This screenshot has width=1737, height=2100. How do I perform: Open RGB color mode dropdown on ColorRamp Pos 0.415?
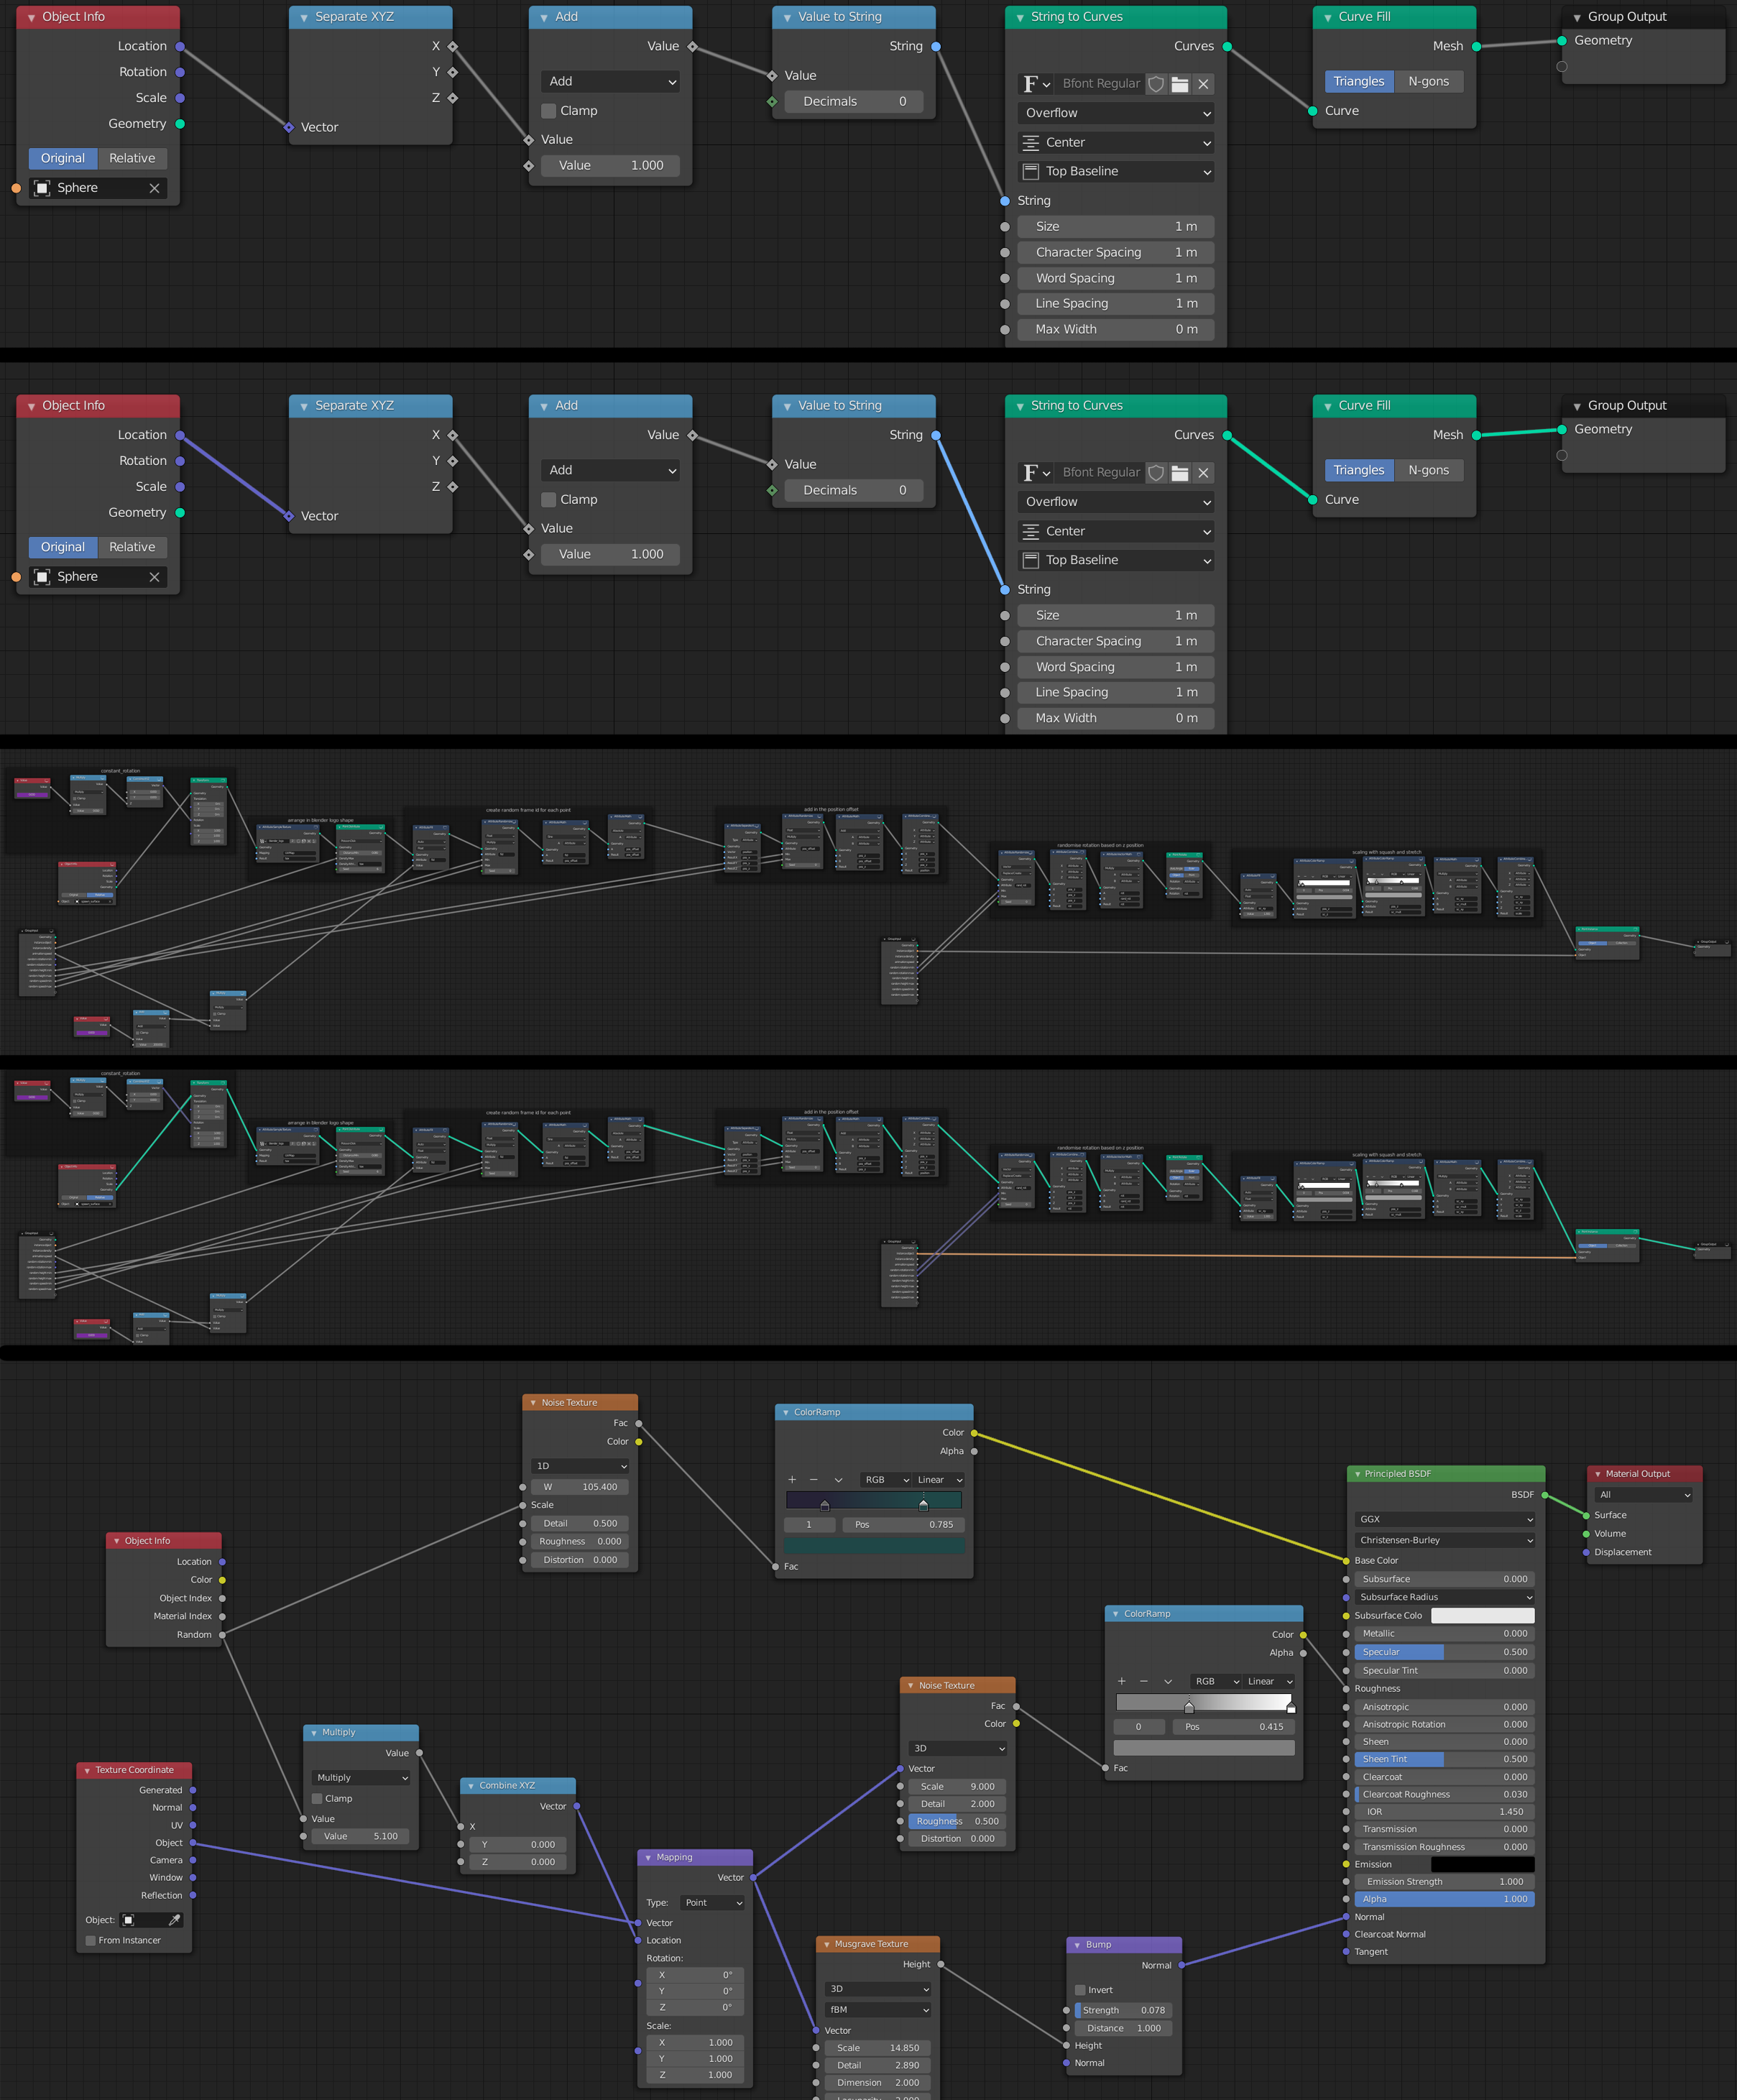tap(1216, 1681)
